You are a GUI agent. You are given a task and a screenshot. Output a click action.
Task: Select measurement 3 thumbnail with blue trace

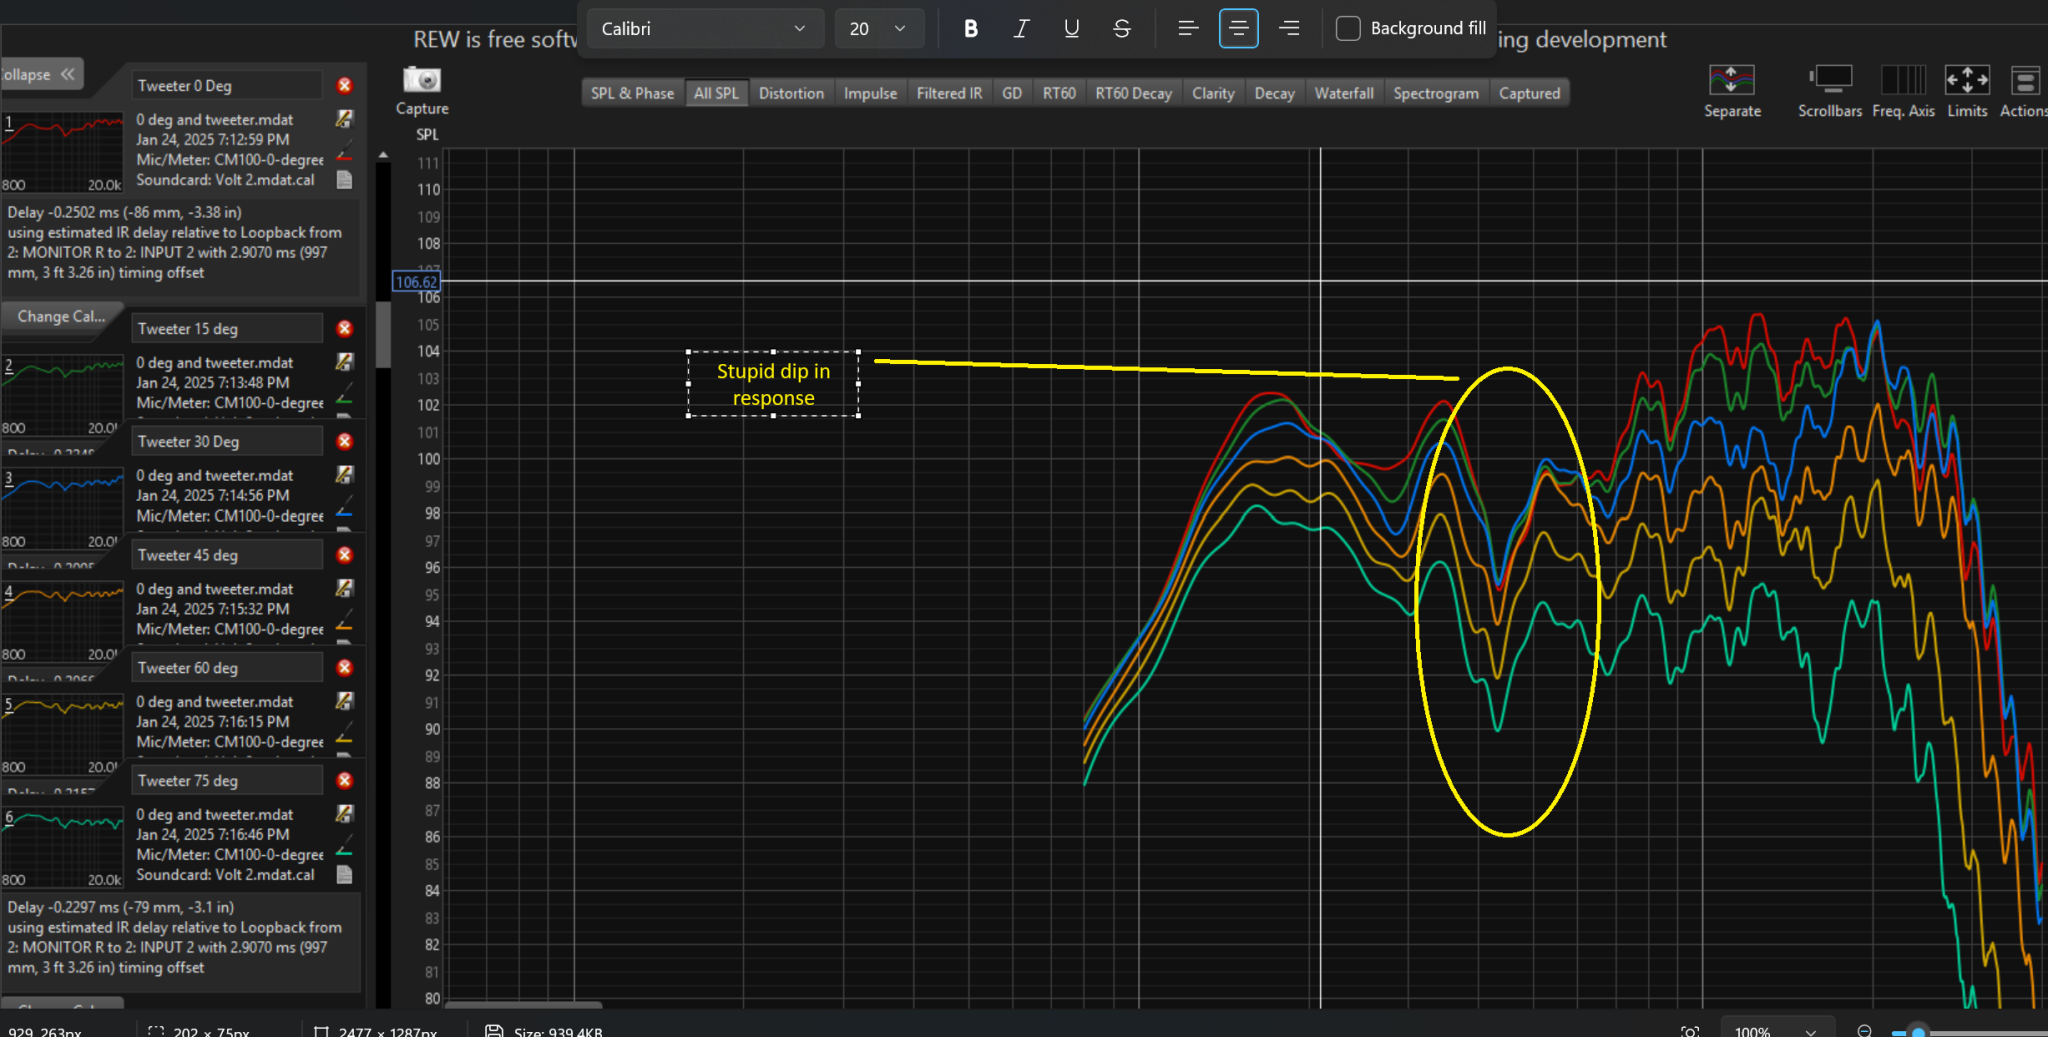[x=62, y=508]
